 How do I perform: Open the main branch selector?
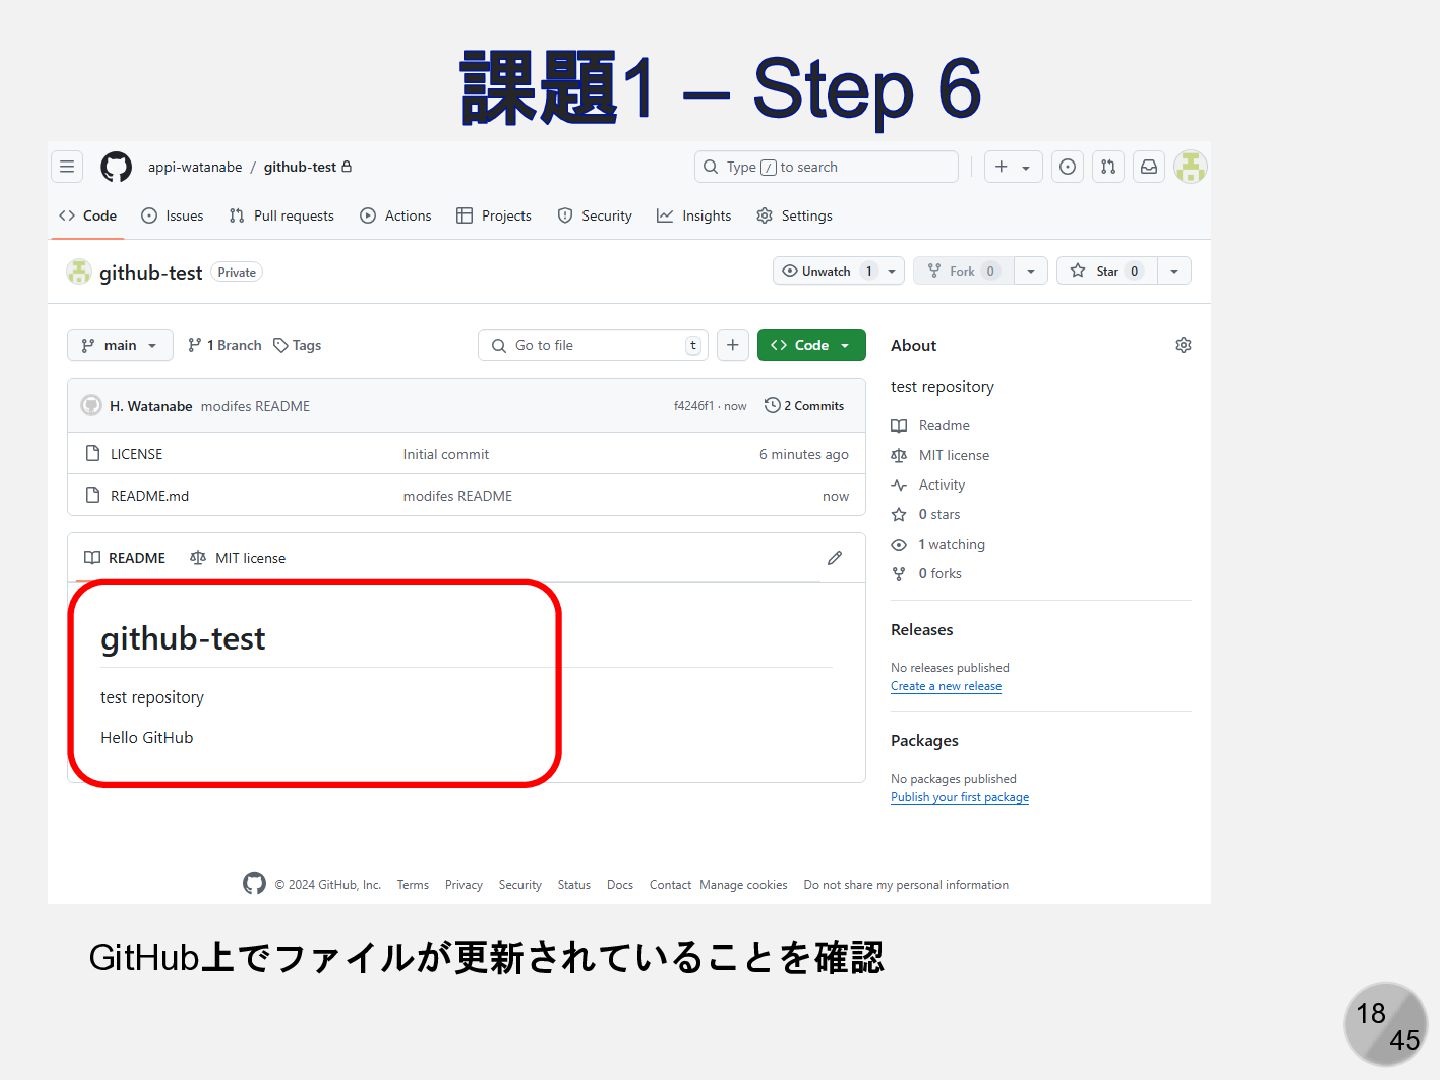point(120,345)
